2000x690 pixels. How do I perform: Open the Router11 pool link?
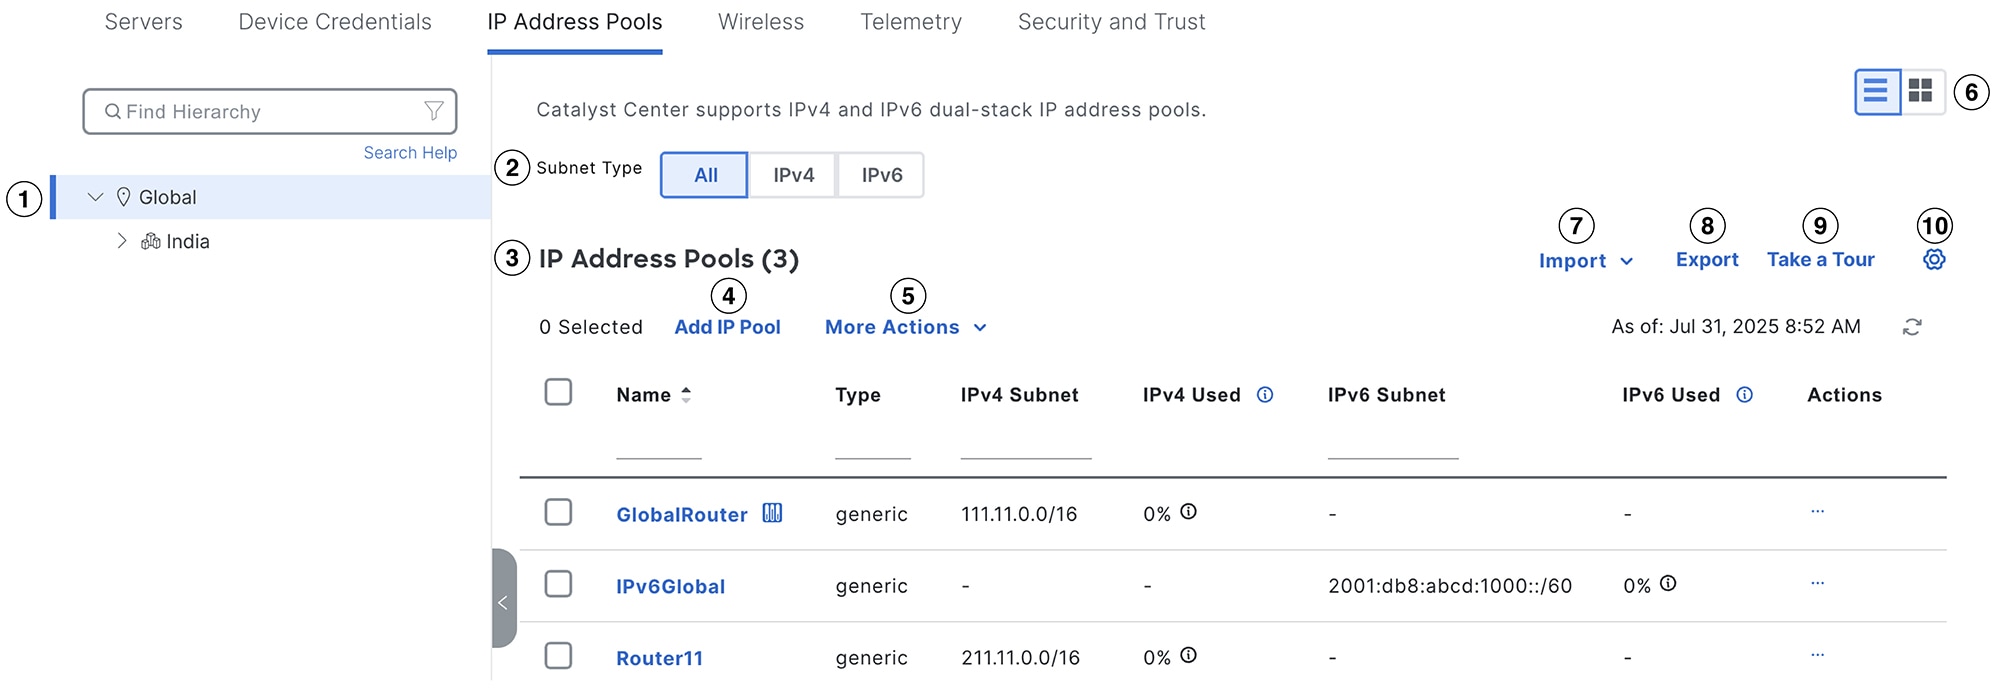659,658
